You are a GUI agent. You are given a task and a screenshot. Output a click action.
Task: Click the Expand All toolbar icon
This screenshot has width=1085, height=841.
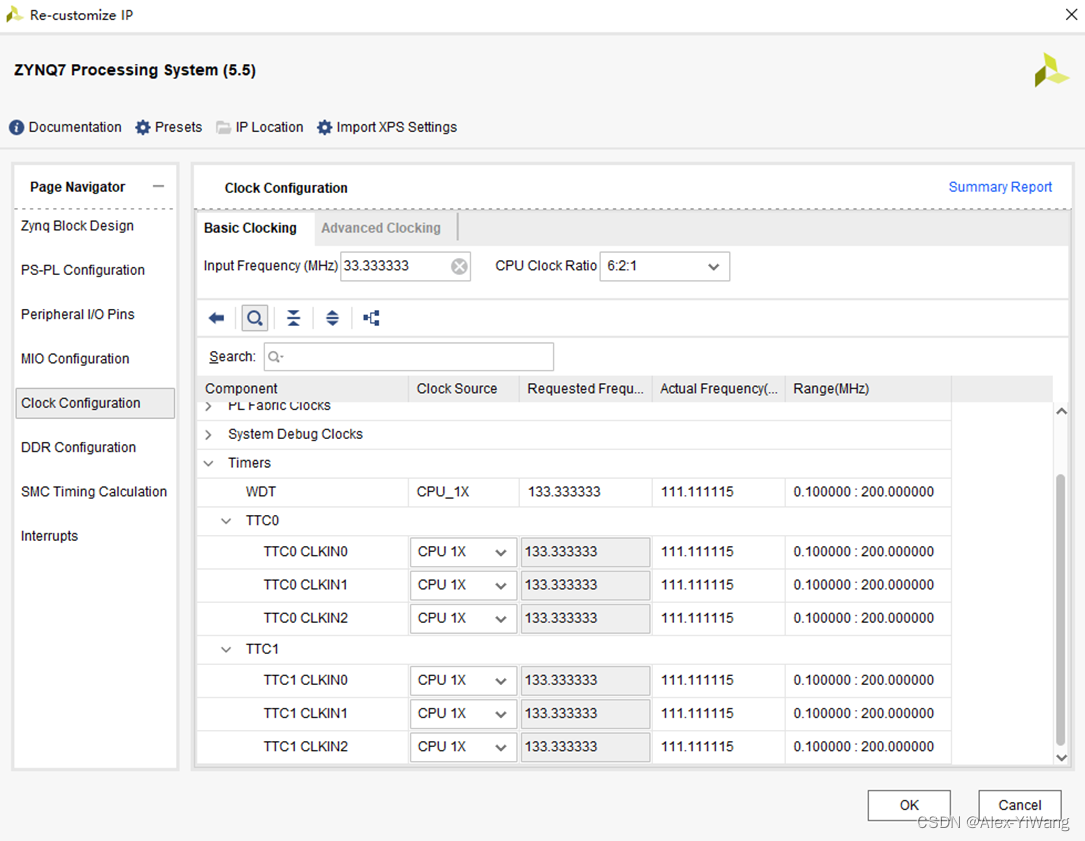(x=332, y=318)
